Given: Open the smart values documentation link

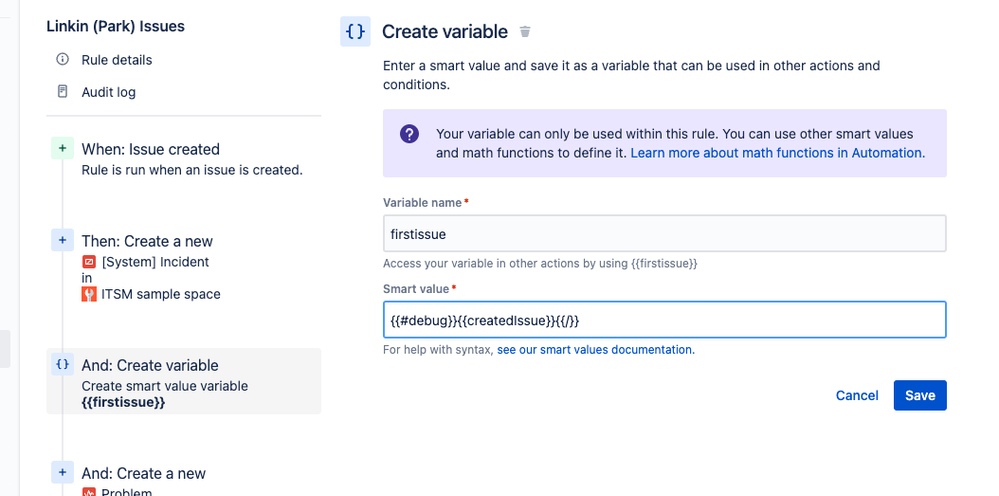Looking at the screenshot, I should point(596,350).
